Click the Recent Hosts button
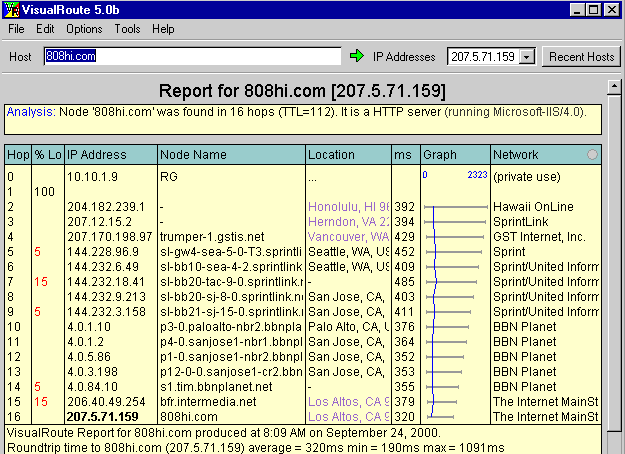 point(581,57)
